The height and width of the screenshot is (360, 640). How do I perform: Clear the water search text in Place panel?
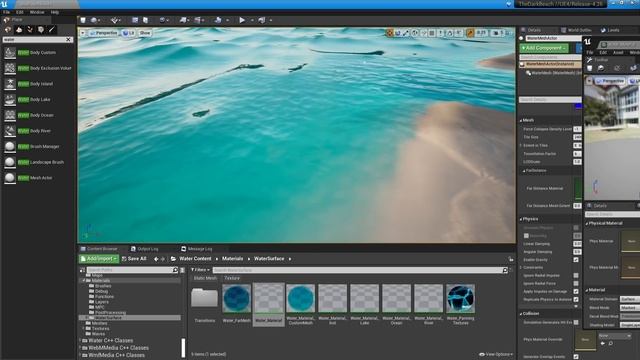(x=69, y=40)
